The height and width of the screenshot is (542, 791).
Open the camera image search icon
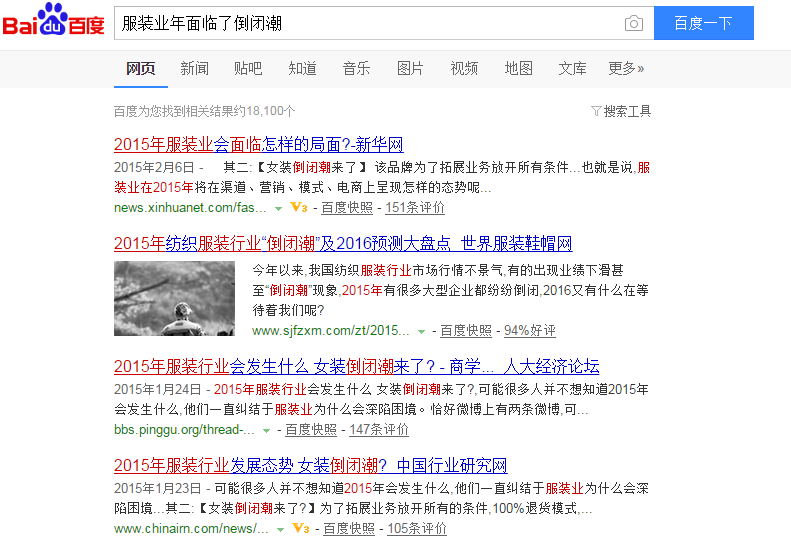(x=634, y=23)
